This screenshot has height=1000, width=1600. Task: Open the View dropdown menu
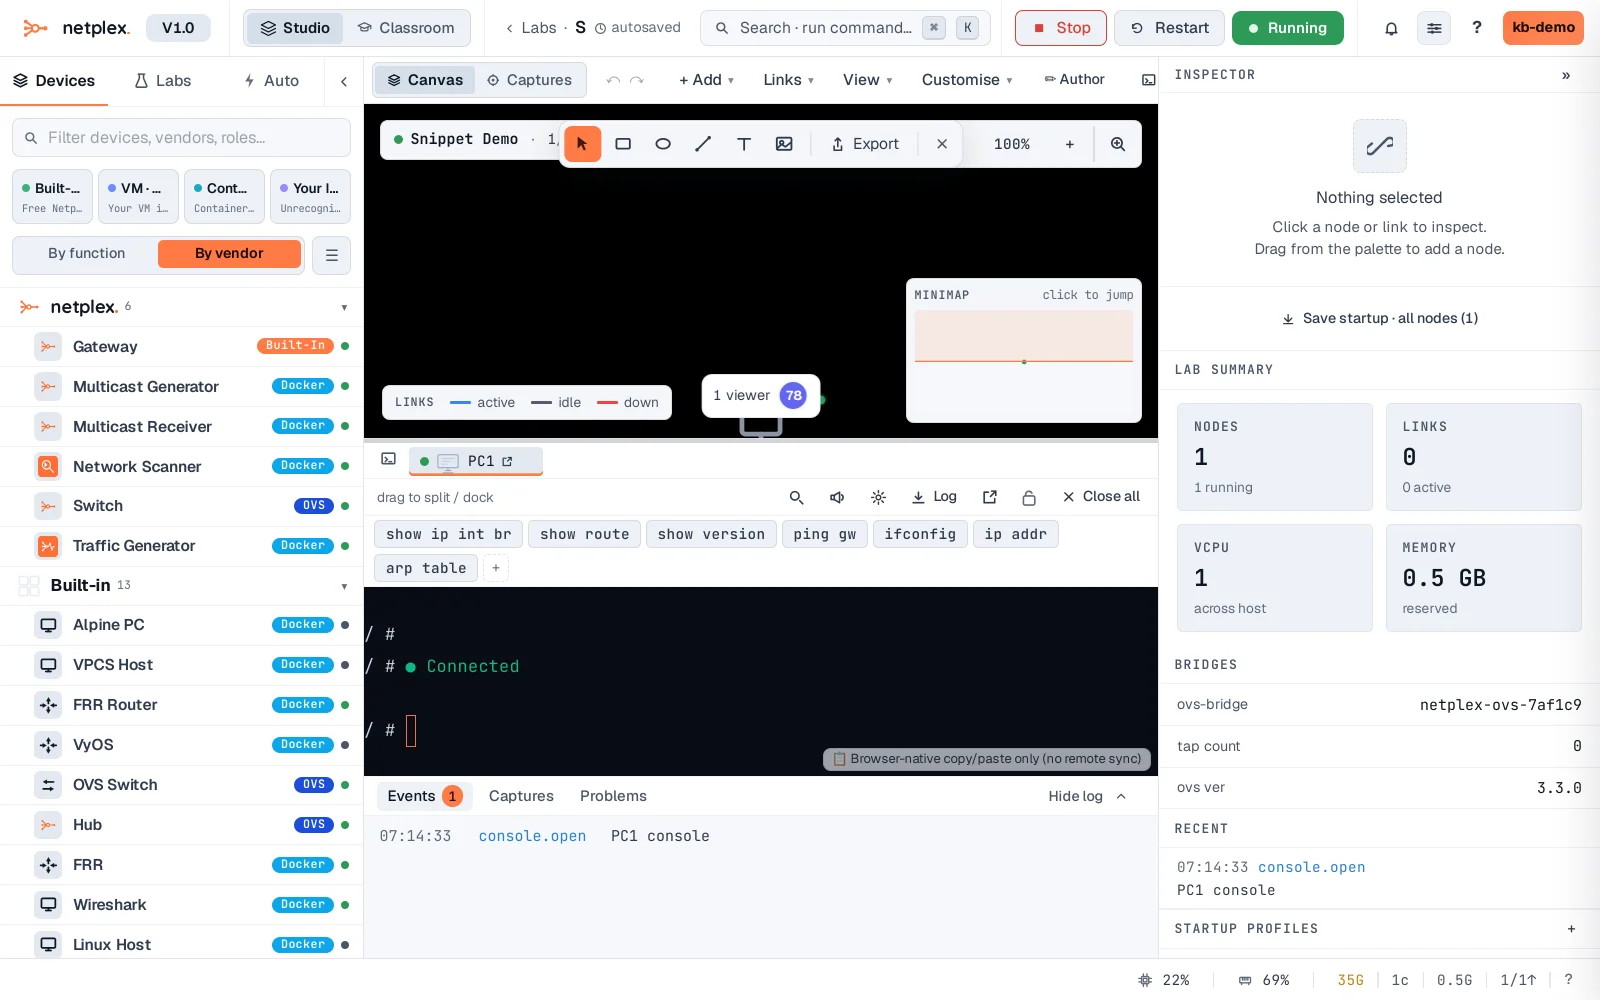click(x=867, y=80)
